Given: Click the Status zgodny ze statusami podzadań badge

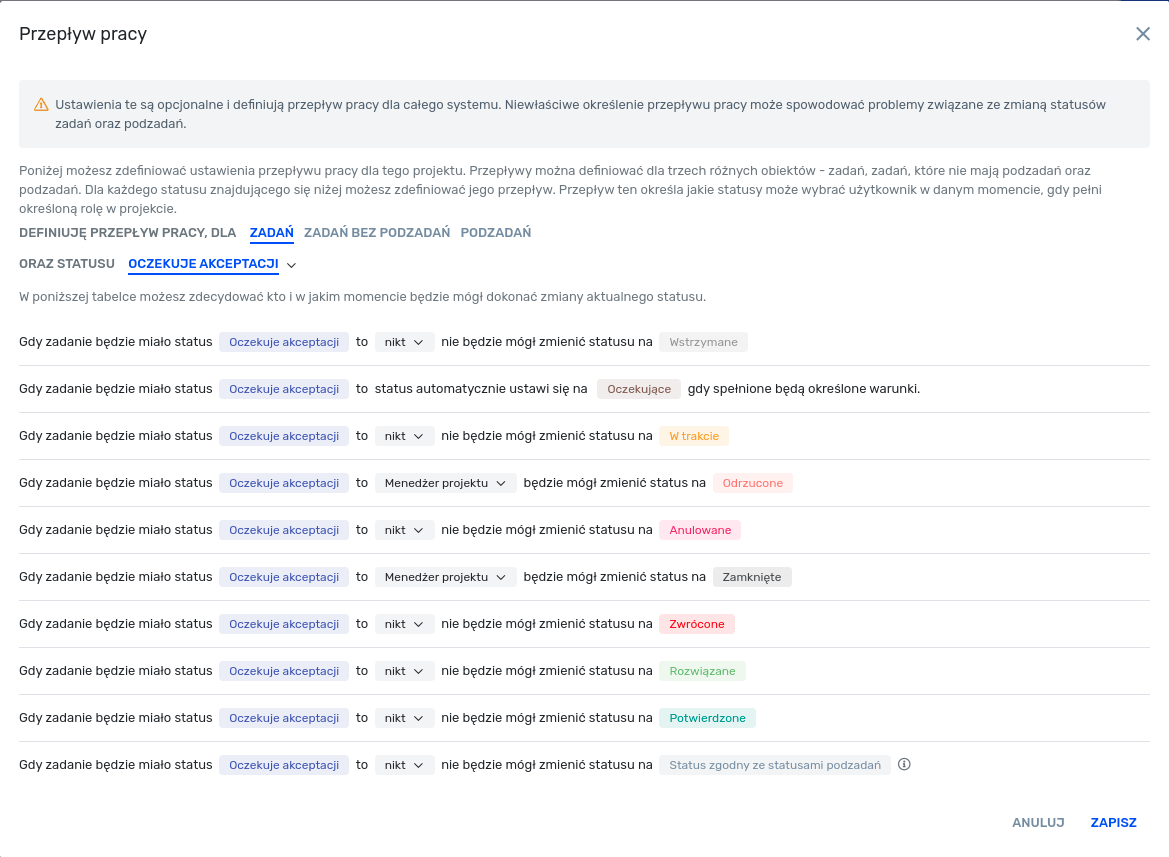Looking at the screenshot, I should point(775,765).
